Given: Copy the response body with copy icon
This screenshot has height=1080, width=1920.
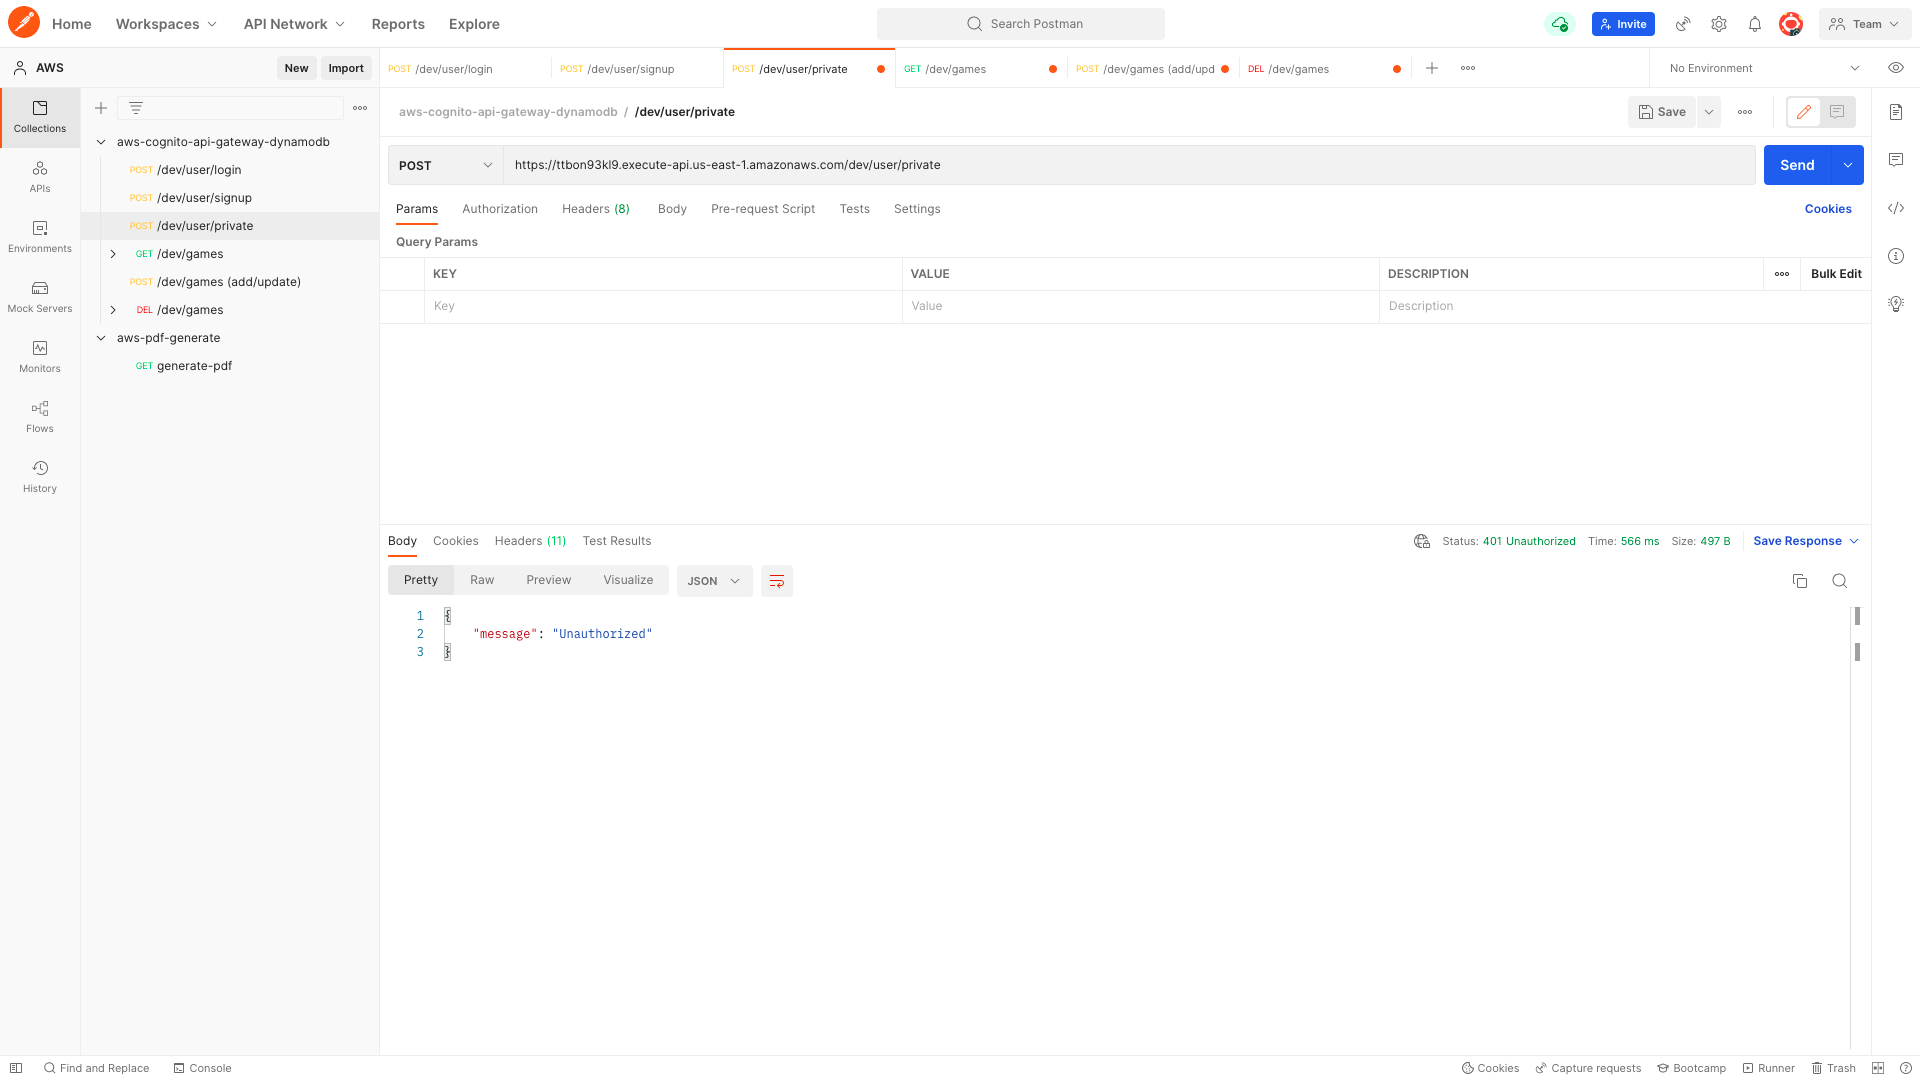Looking at the screenshot, I should (x=1799, y=581).
